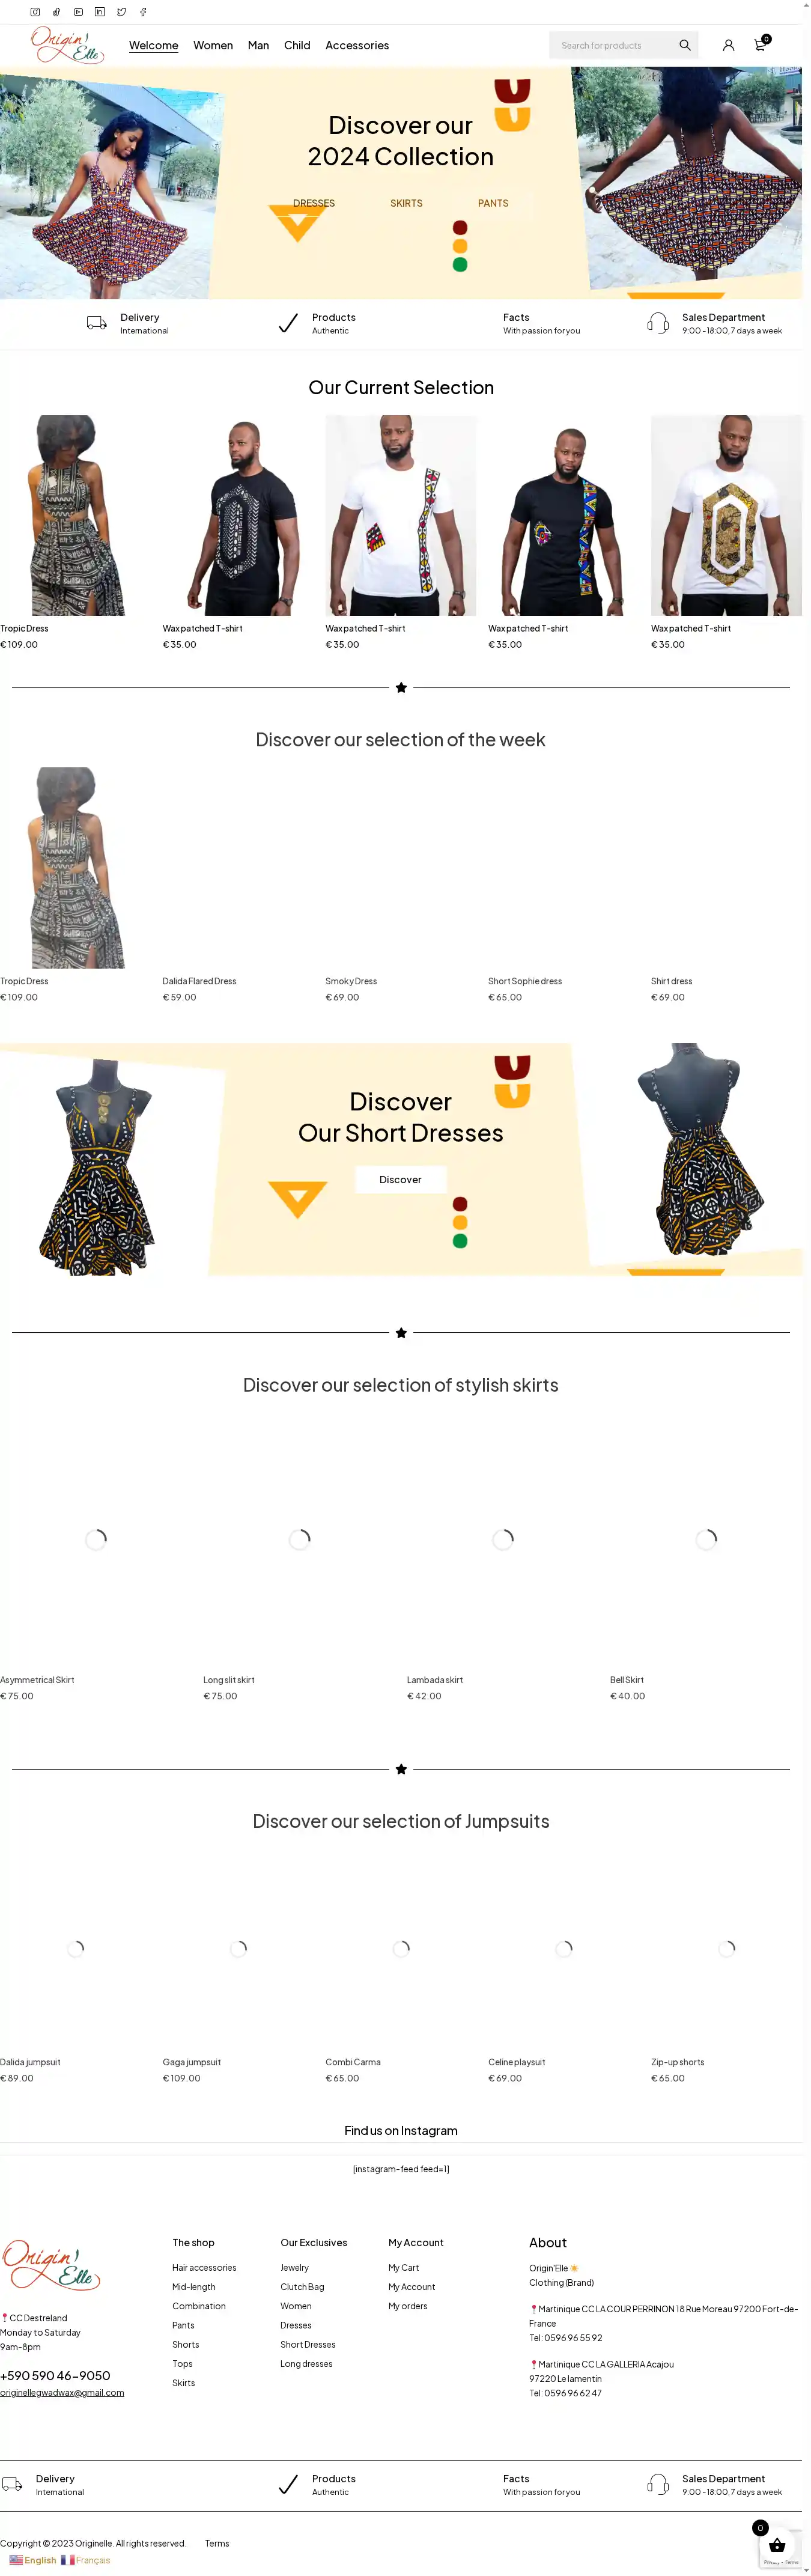
Task: Open the Accessories menu
Action: tap(357, 45)
